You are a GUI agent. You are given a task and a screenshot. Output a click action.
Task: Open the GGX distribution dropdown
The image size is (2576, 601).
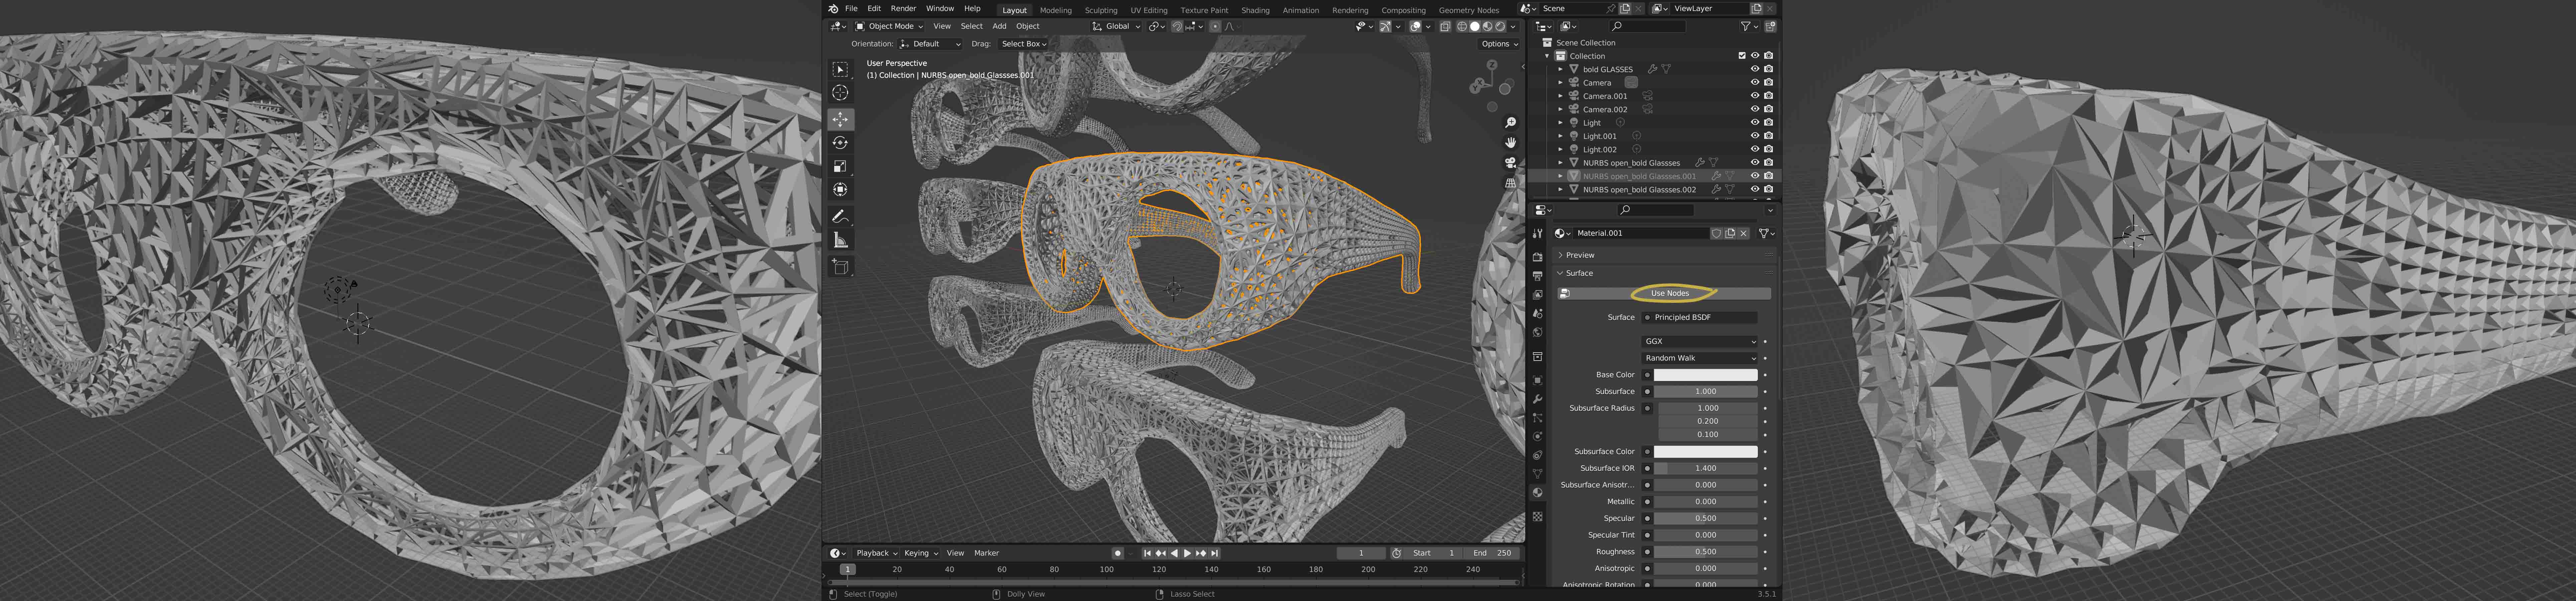tap(1700, 341)
